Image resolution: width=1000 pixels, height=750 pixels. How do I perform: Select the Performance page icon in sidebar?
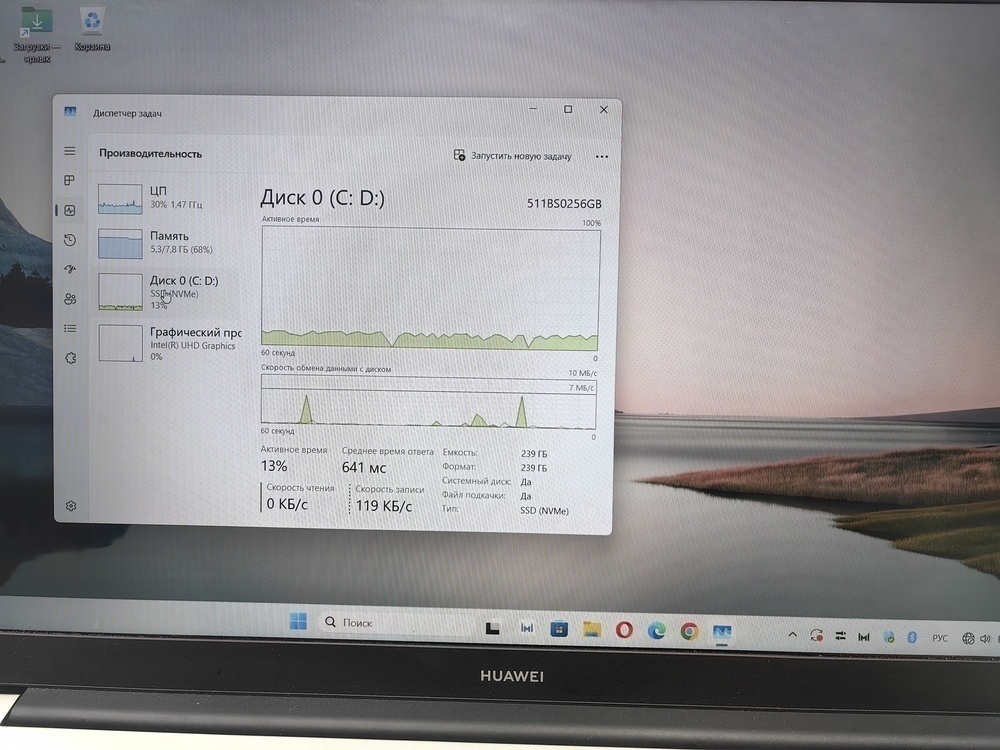click(x=70, y=210)
